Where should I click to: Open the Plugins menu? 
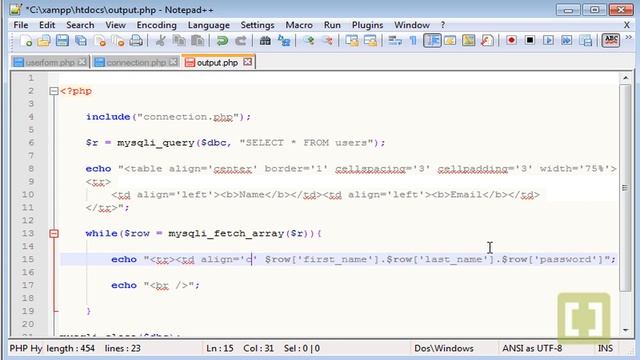(367, 25)
